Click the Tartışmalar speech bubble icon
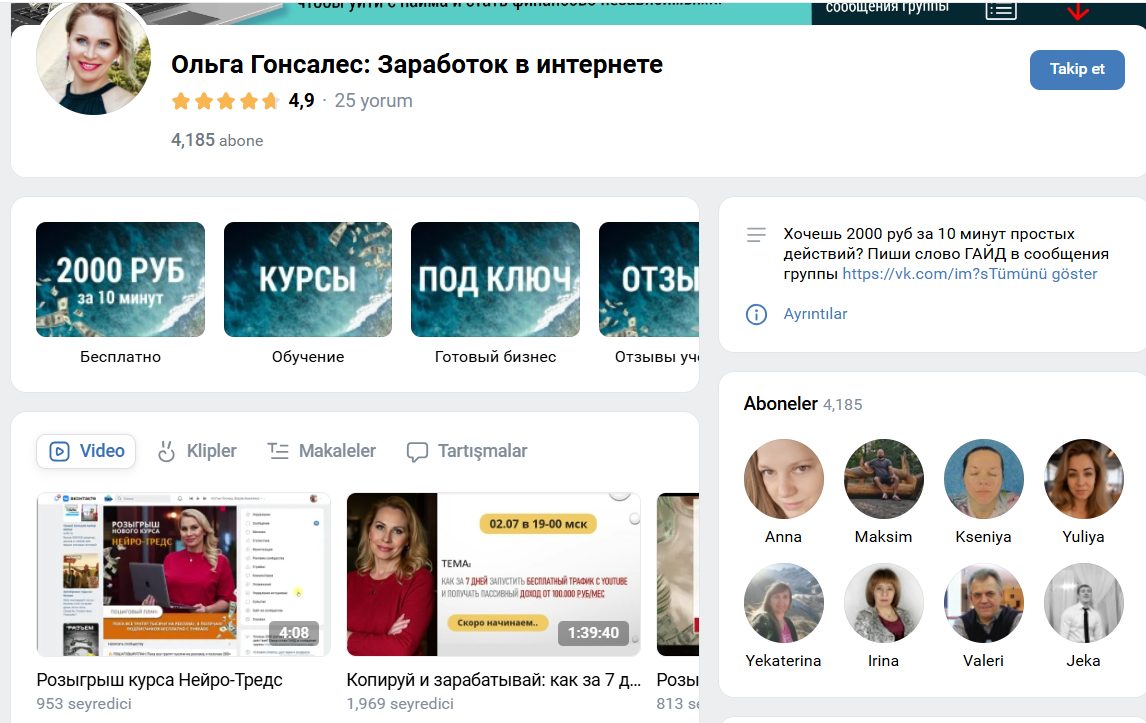 point(417,452)
